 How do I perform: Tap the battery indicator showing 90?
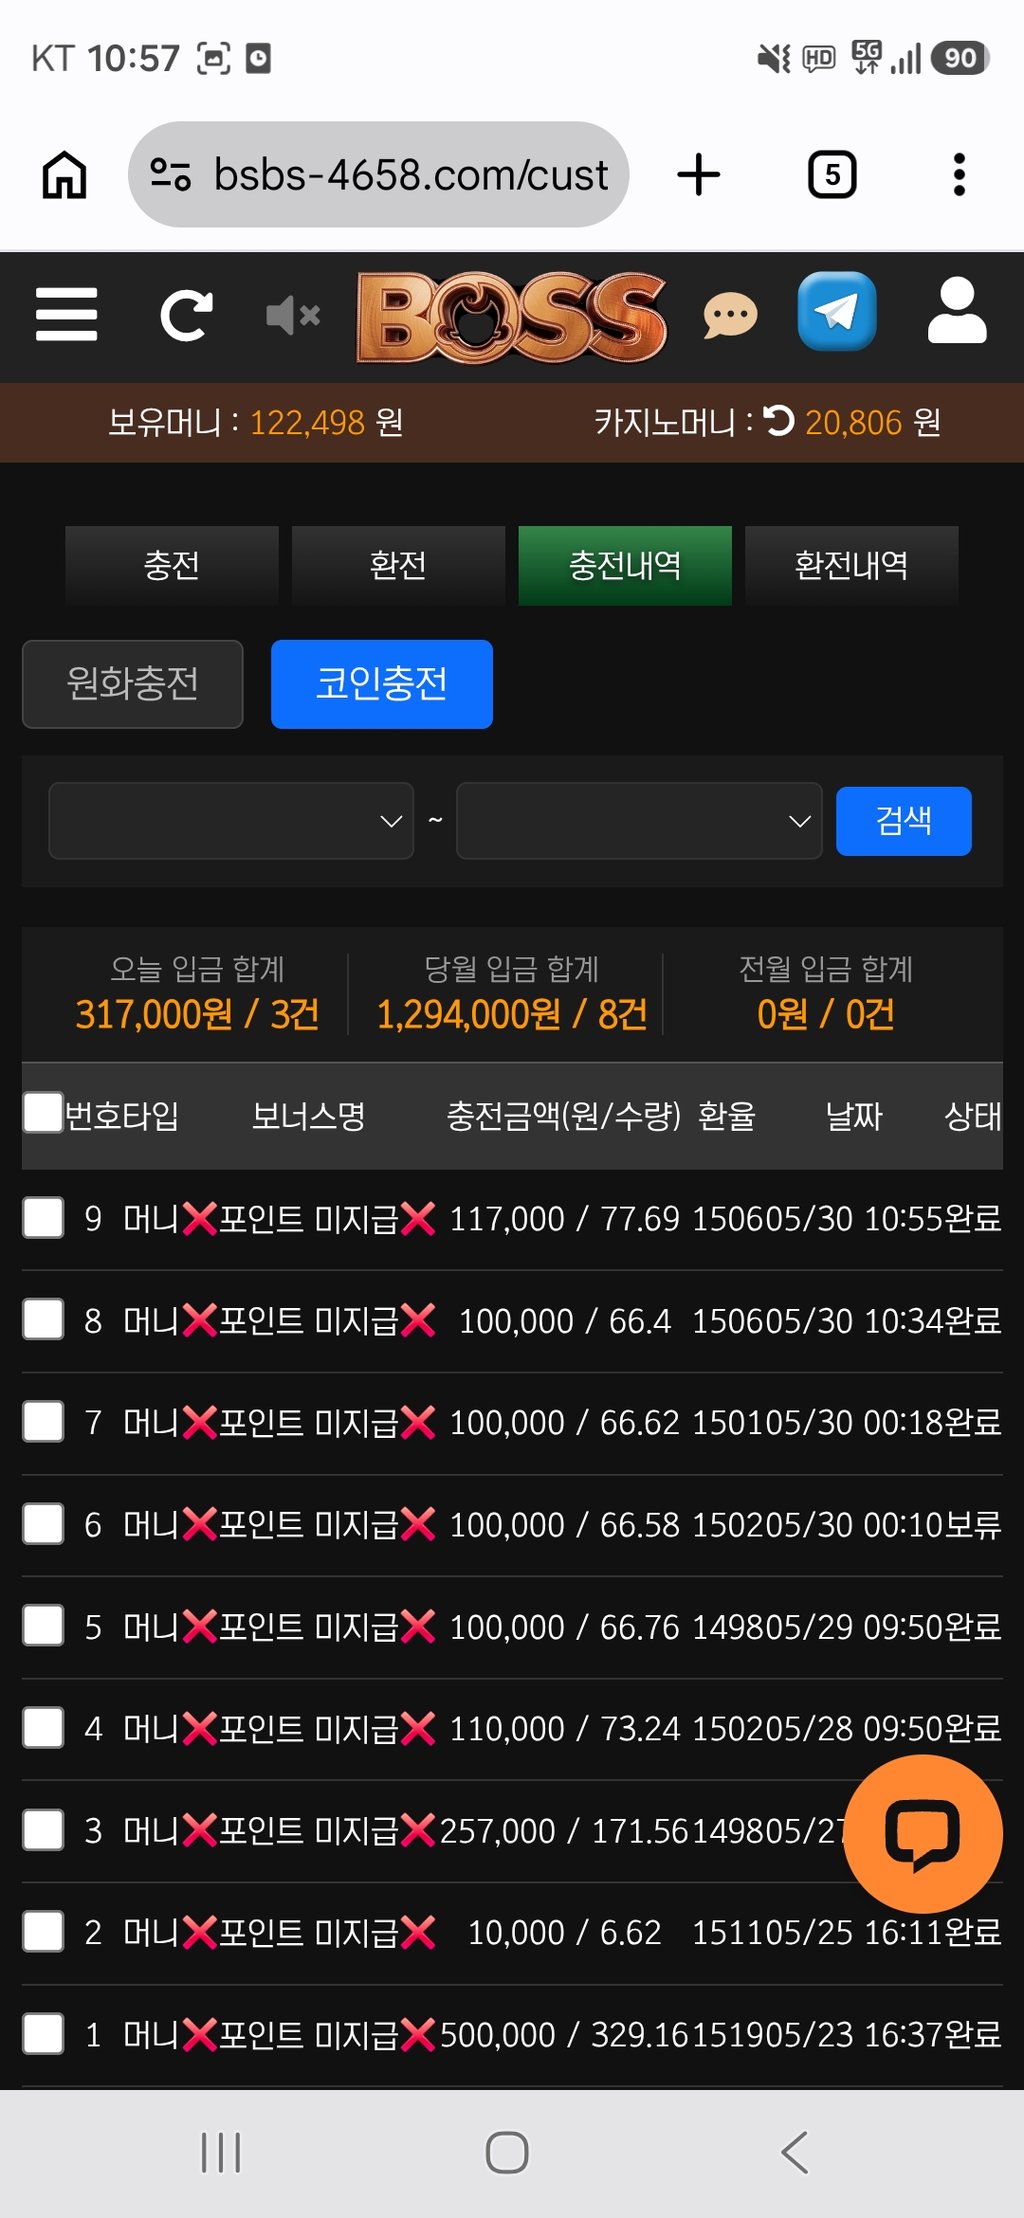[x=959, y=58]
